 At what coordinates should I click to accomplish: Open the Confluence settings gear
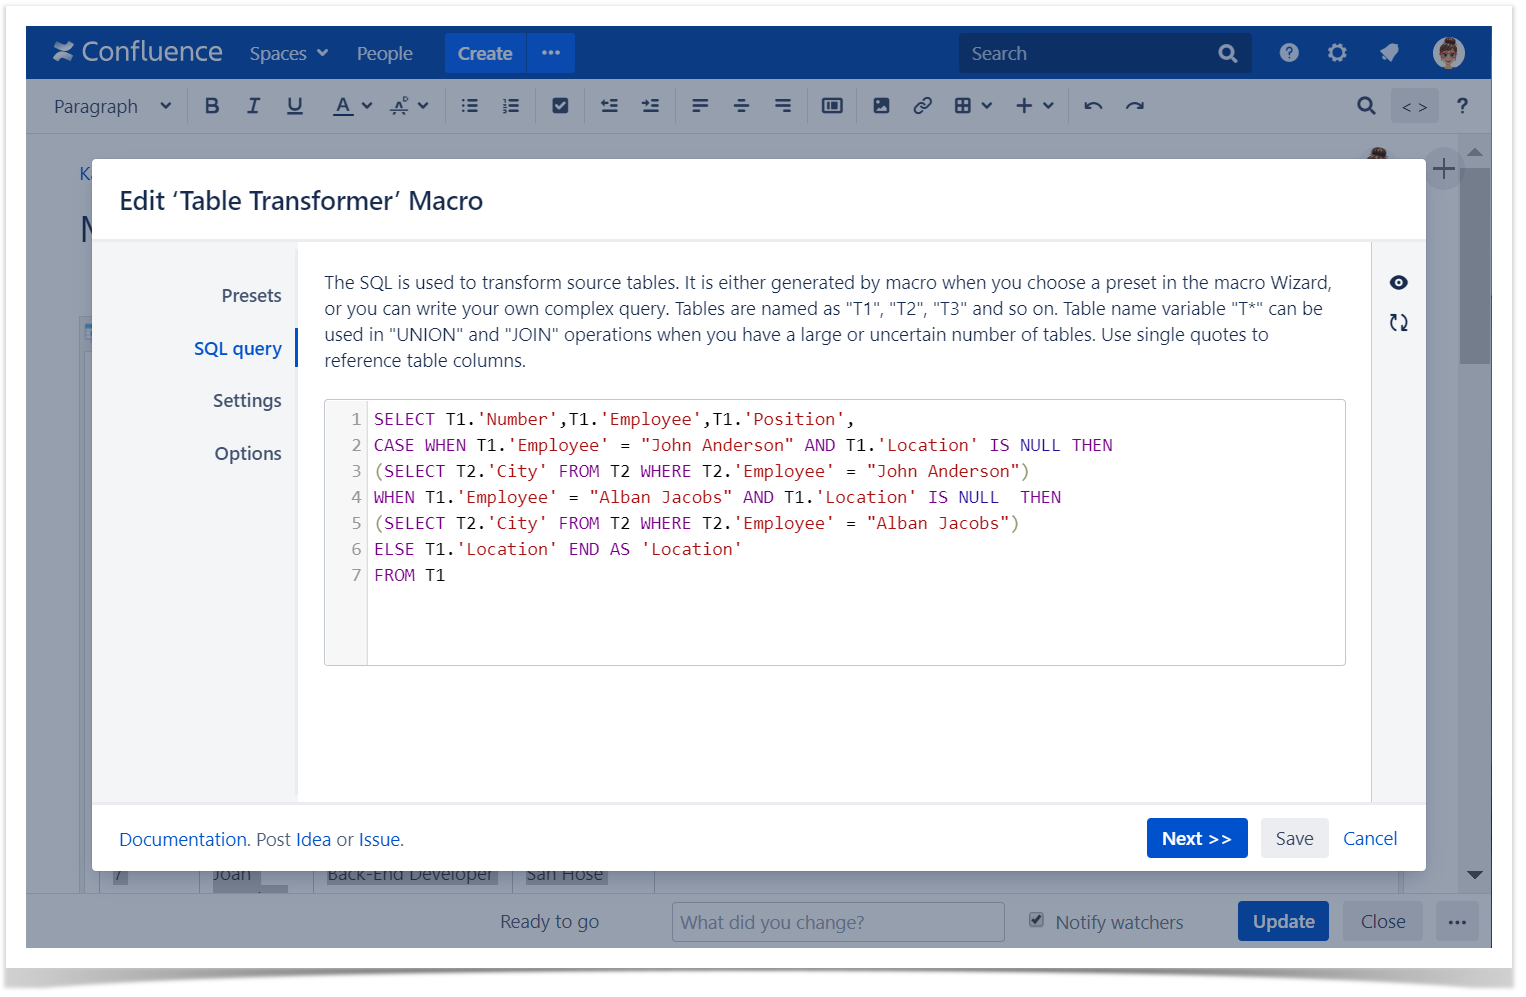(1337, 53)
